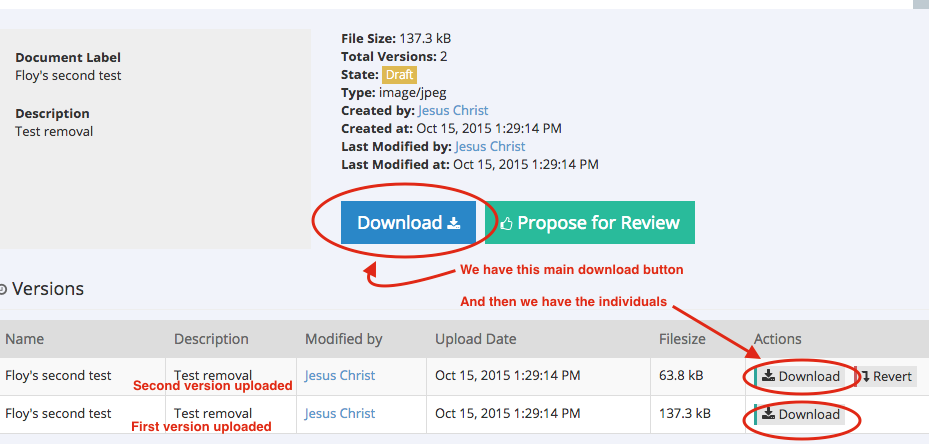This screenshot has height=444, width=929.
Task: Open Jesus Christ link in 137.3 kB row
Action: [340, 413]
